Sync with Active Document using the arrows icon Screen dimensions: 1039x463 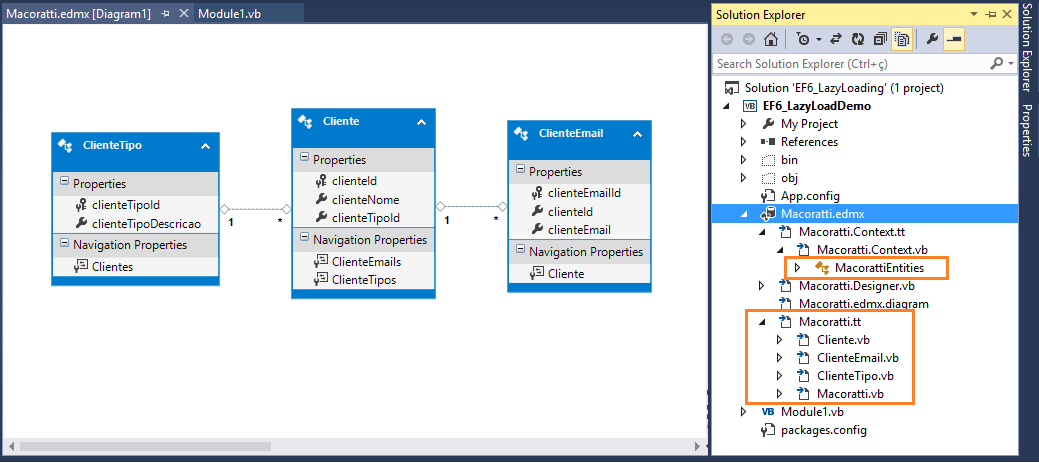[x=836, y=40]
